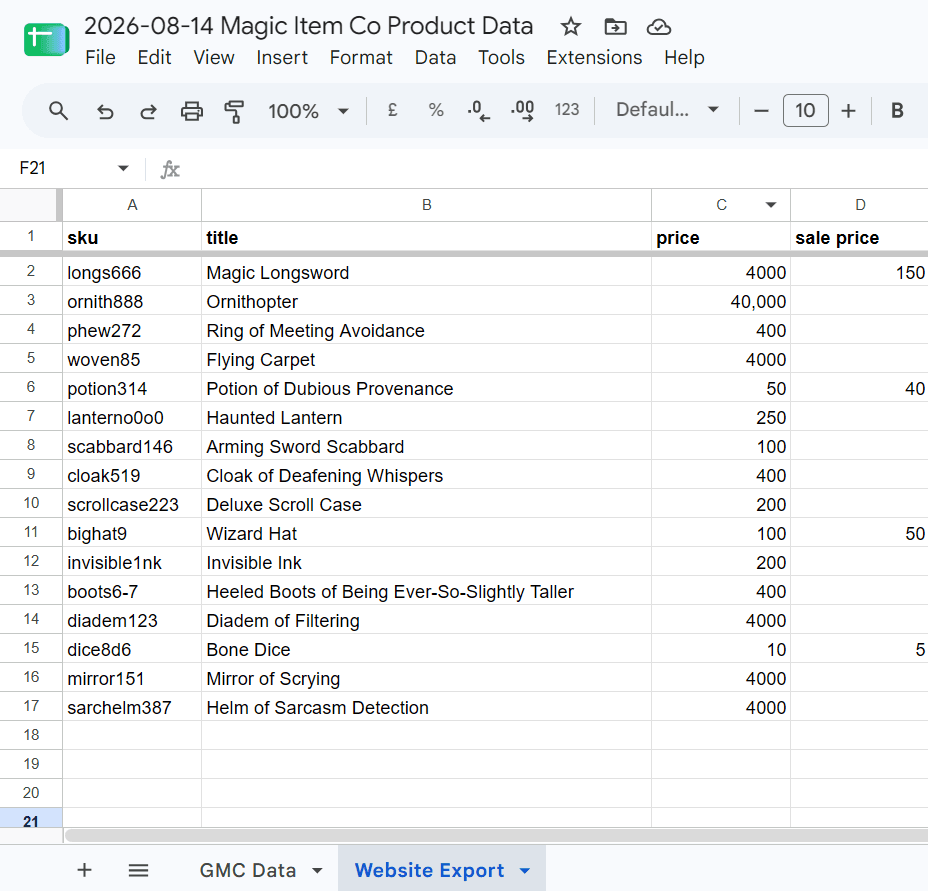Click the horizontal scrollbar
928x891 pixels.
(496, 835)
